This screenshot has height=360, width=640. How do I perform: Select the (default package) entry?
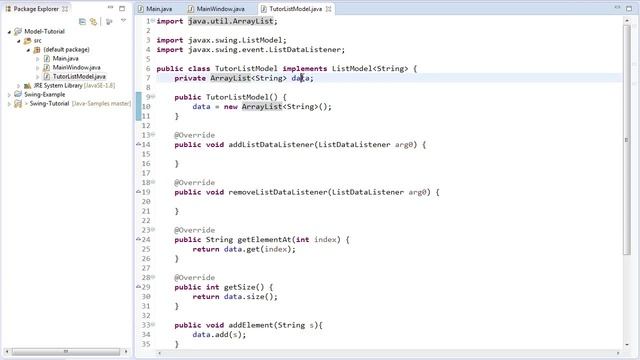[66, 50]
